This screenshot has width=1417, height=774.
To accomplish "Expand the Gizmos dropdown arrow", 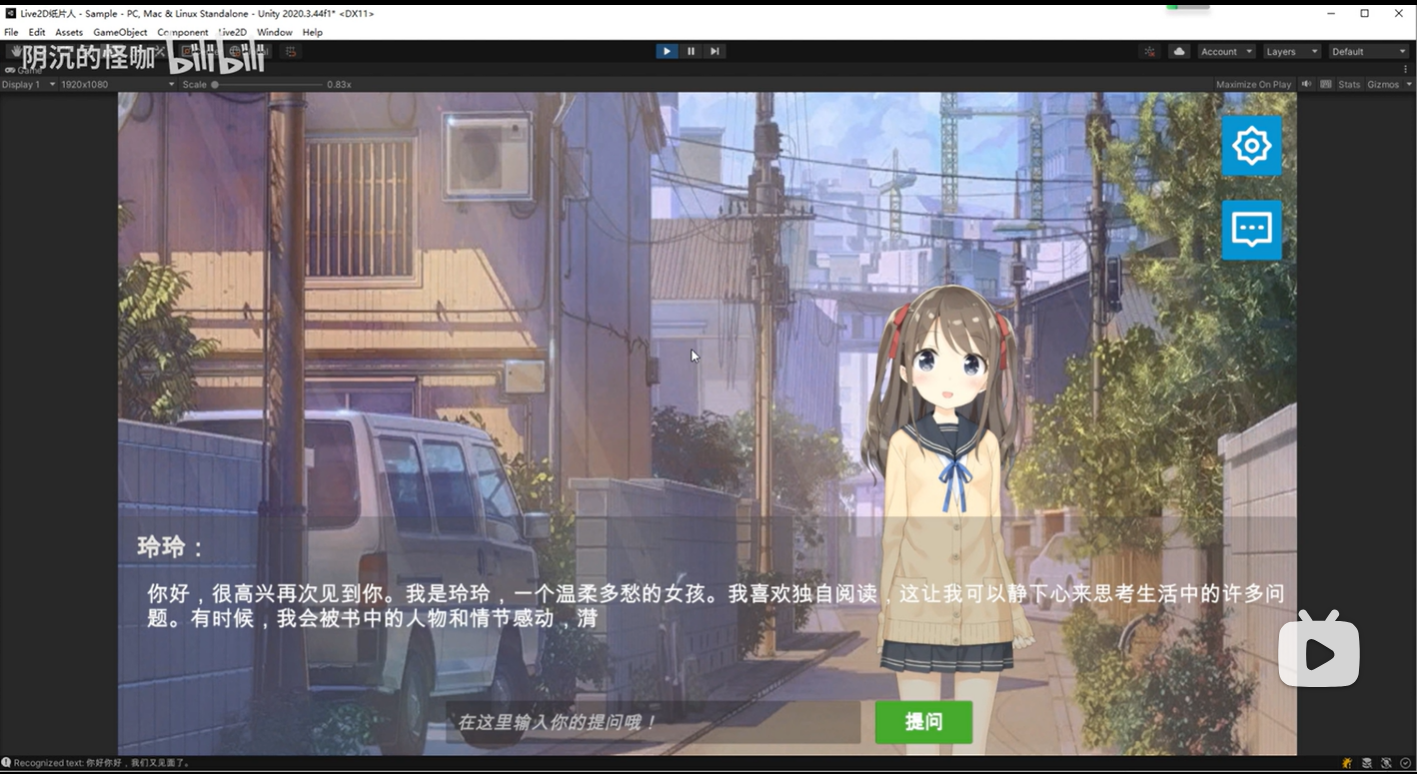I will [1409, 84].
